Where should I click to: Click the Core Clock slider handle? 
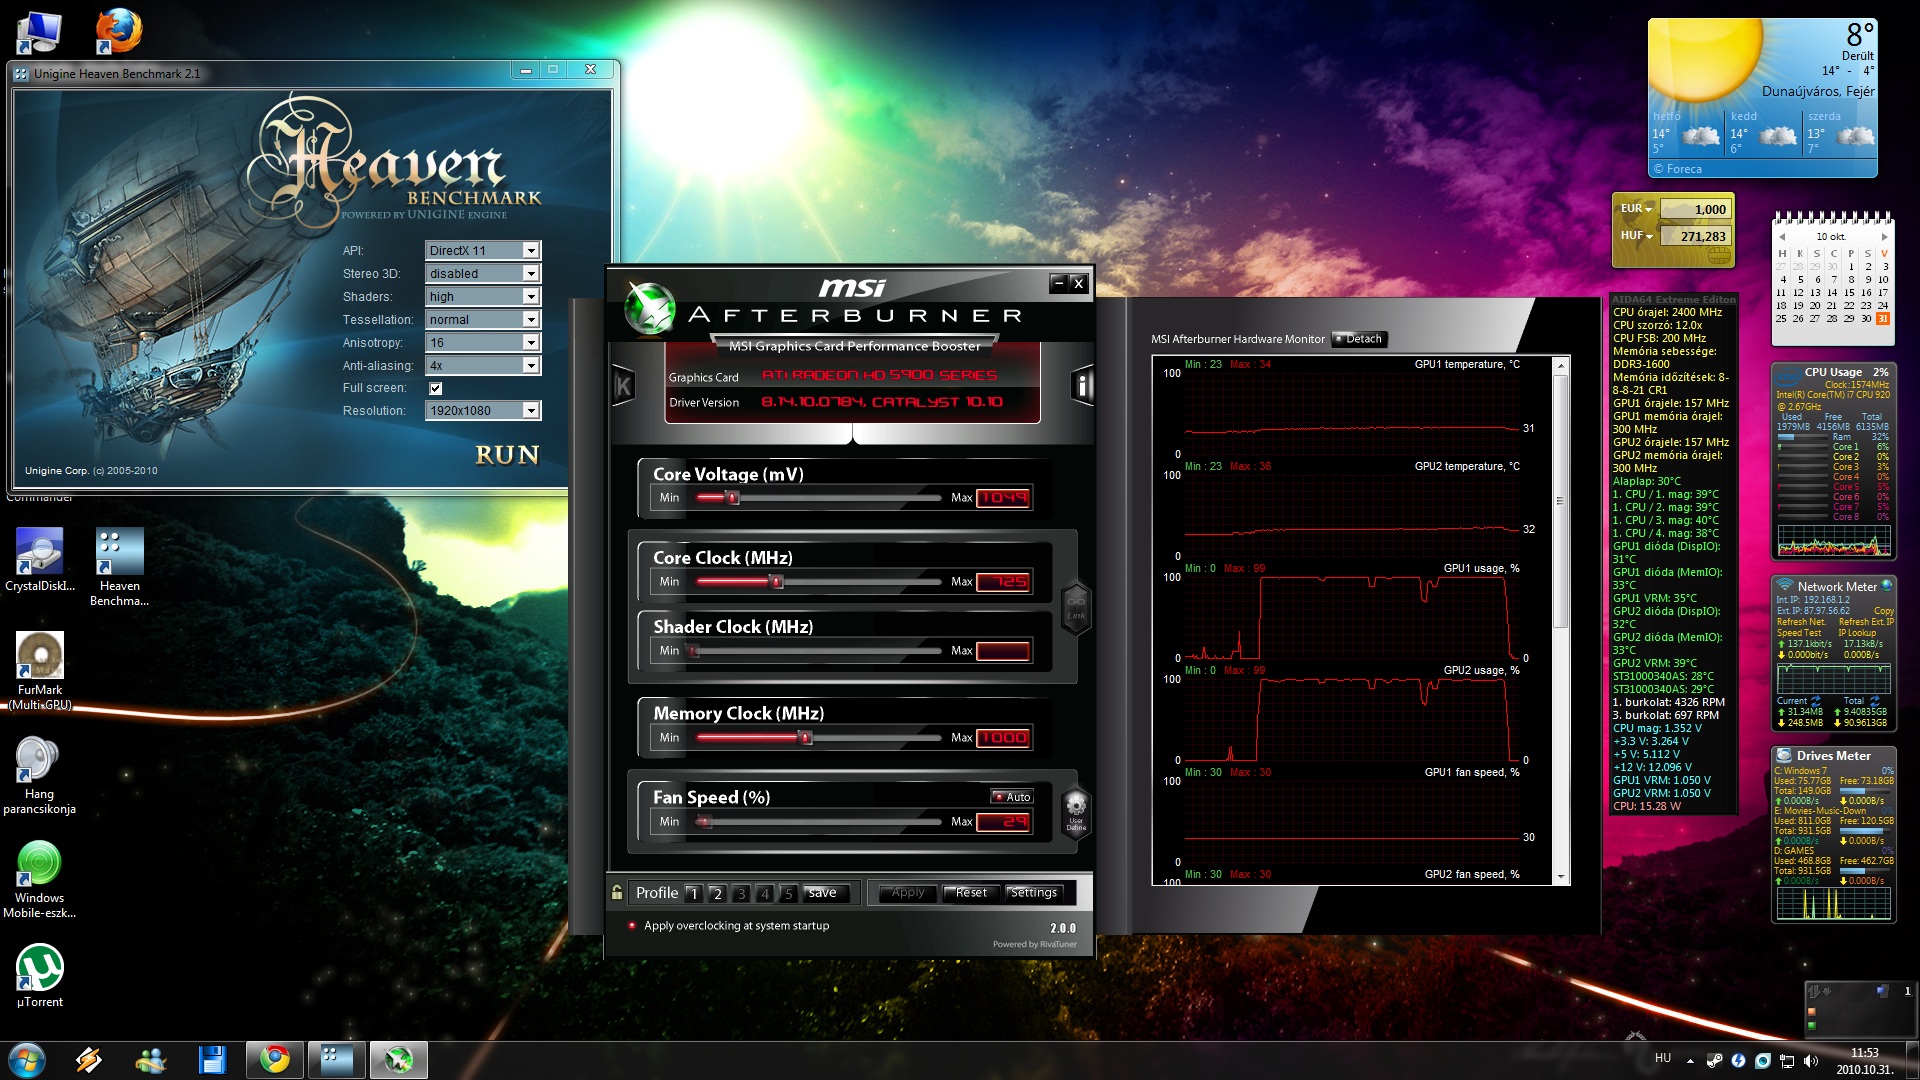[776, 581]
